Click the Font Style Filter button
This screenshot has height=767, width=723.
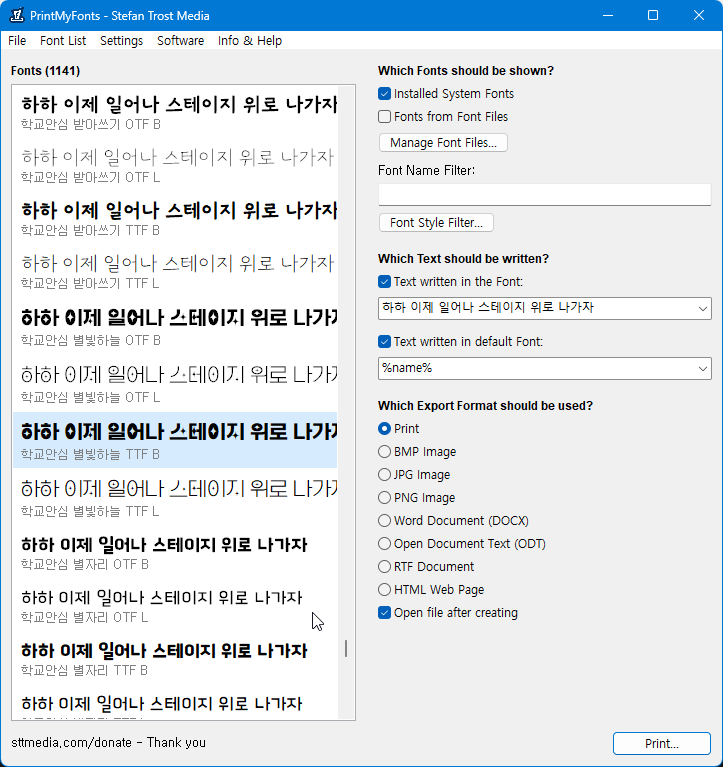[x=436, y=223]
